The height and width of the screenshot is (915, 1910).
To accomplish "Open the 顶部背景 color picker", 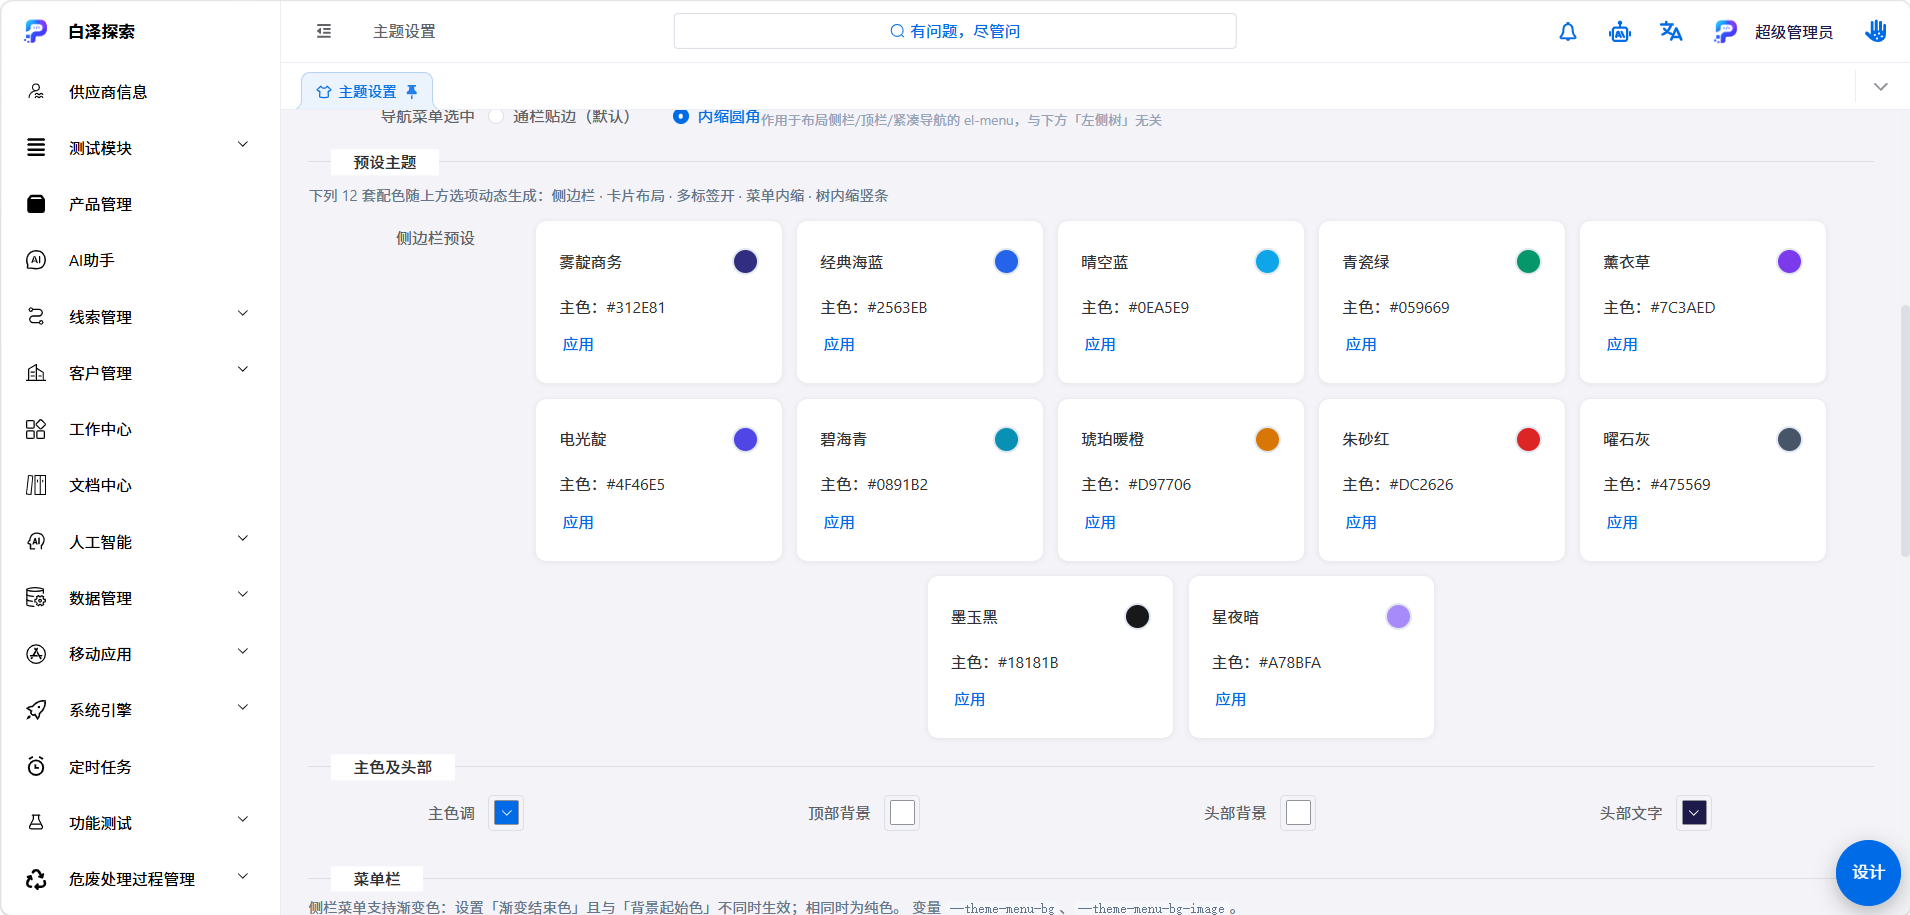I will (x=902, y=813).
